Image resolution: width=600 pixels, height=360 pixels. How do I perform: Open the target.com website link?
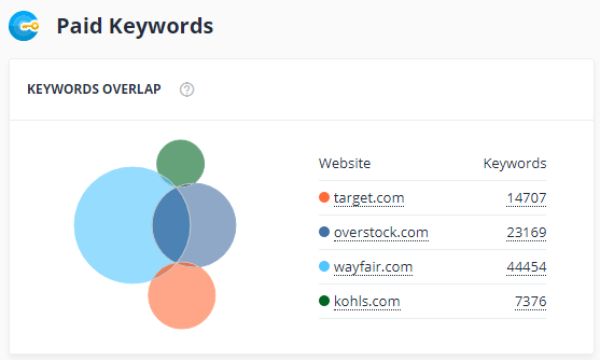point(369,198)
